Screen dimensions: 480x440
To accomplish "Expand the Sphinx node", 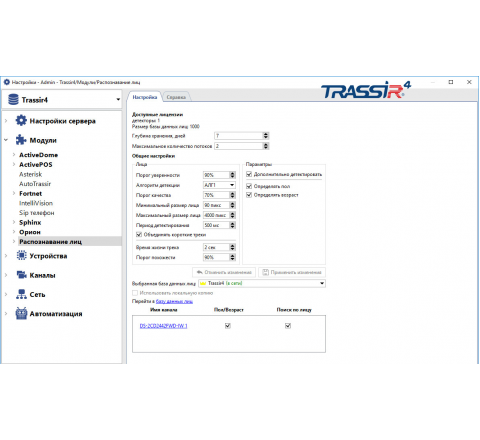I will coord(14,222).
